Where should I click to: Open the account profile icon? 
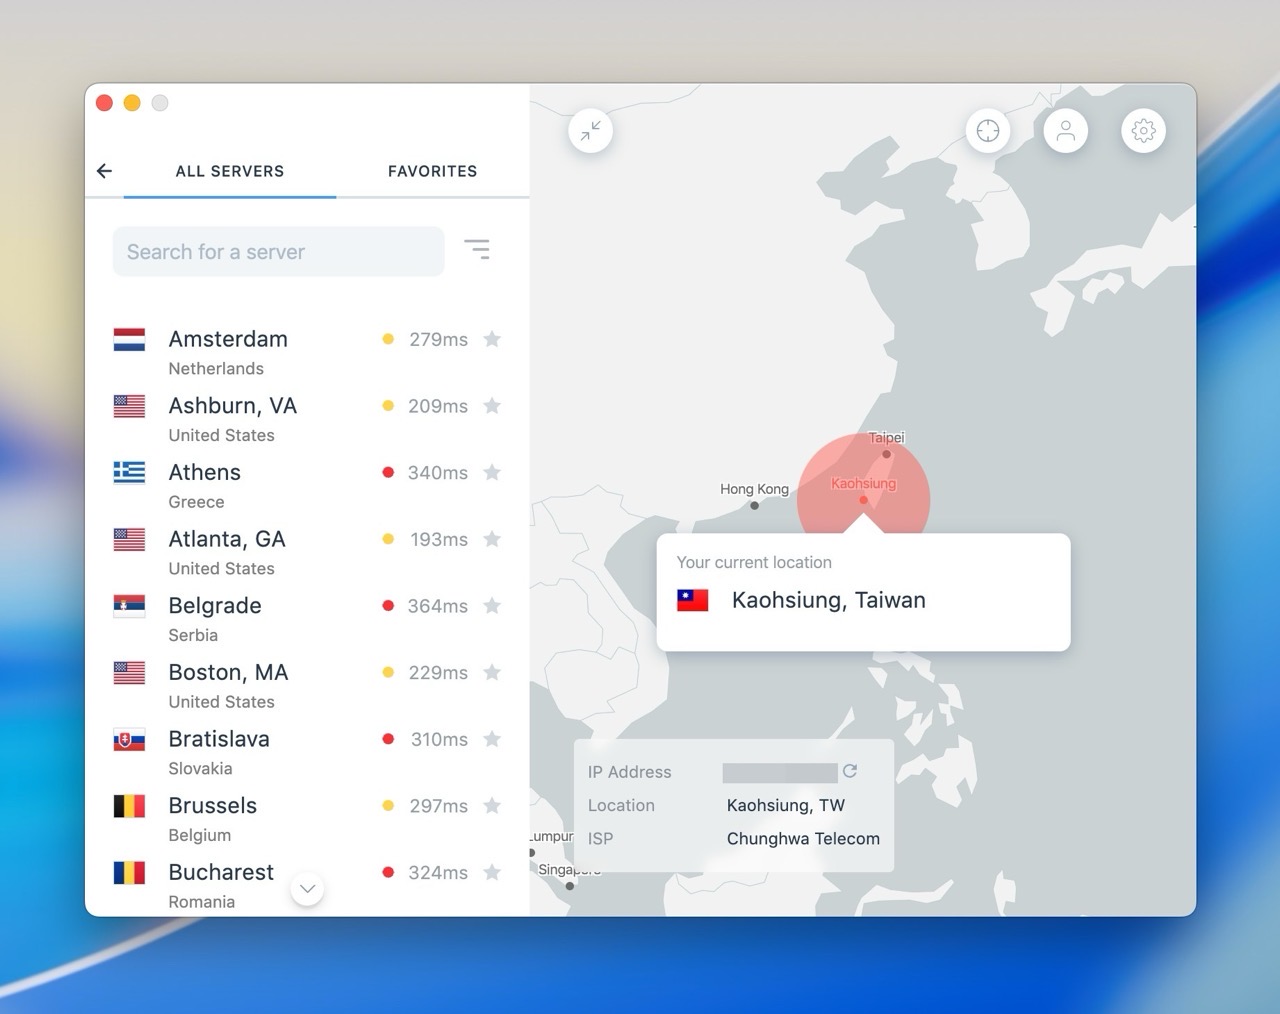[1065, 131]
